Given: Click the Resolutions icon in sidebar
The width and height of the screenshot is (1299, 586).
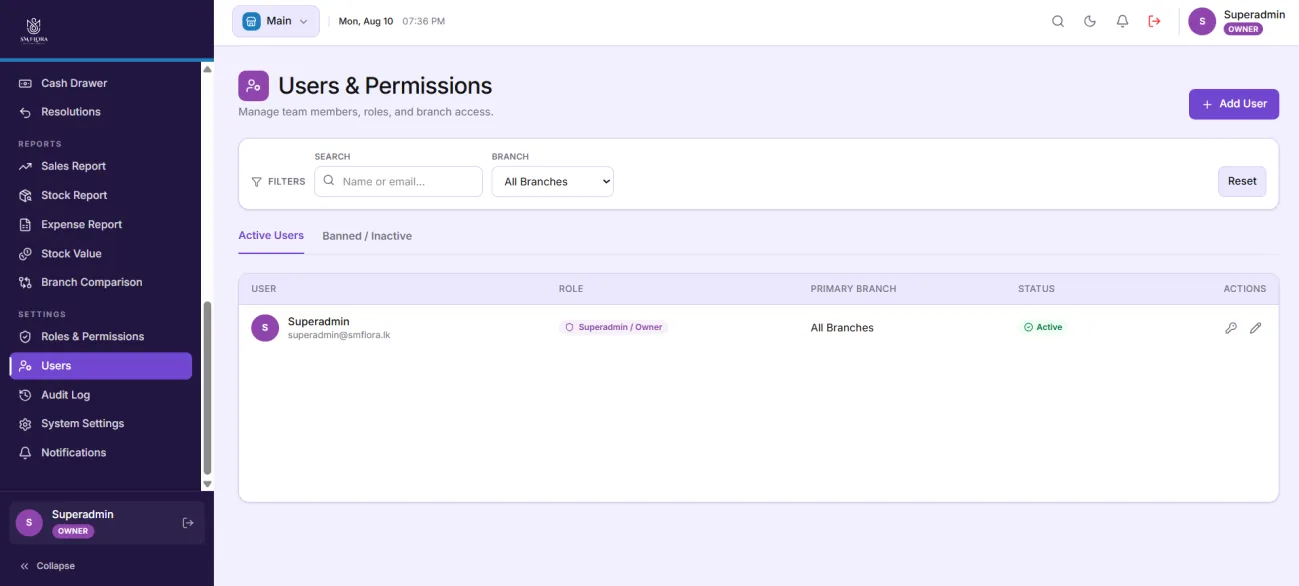Looking at the screenshot, I should (25, 112).
